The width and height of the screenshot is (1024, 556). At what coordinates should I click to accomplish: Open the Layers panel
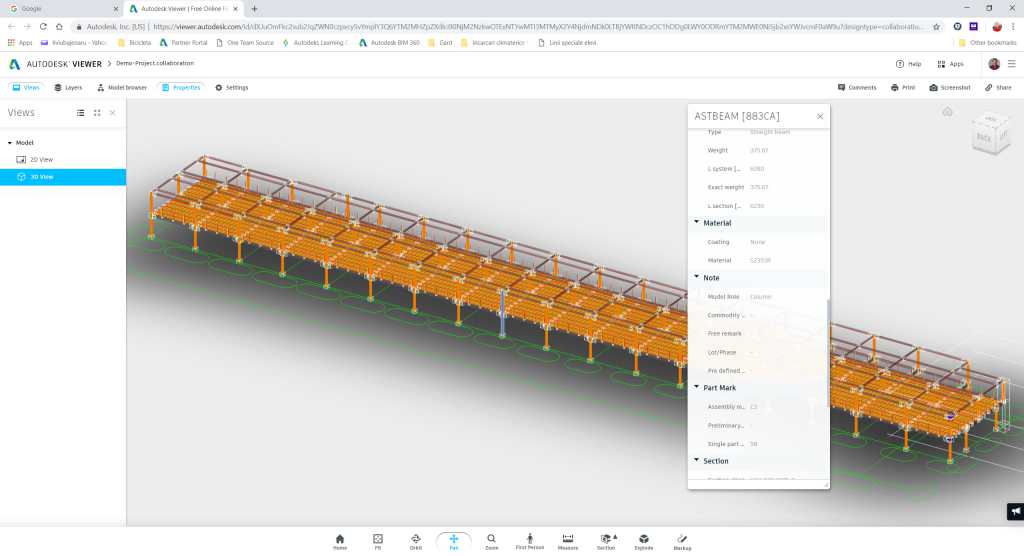click(68, 88)
